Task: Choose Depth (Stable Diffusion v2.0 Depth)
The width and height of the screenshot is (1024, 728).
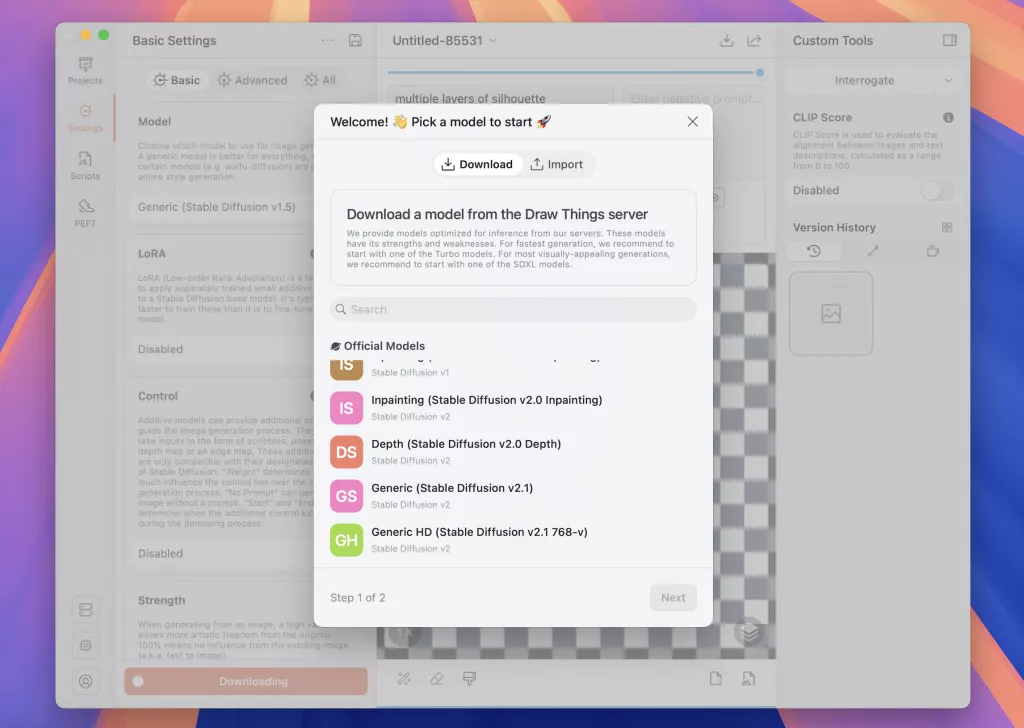Action: pos(513,452)
